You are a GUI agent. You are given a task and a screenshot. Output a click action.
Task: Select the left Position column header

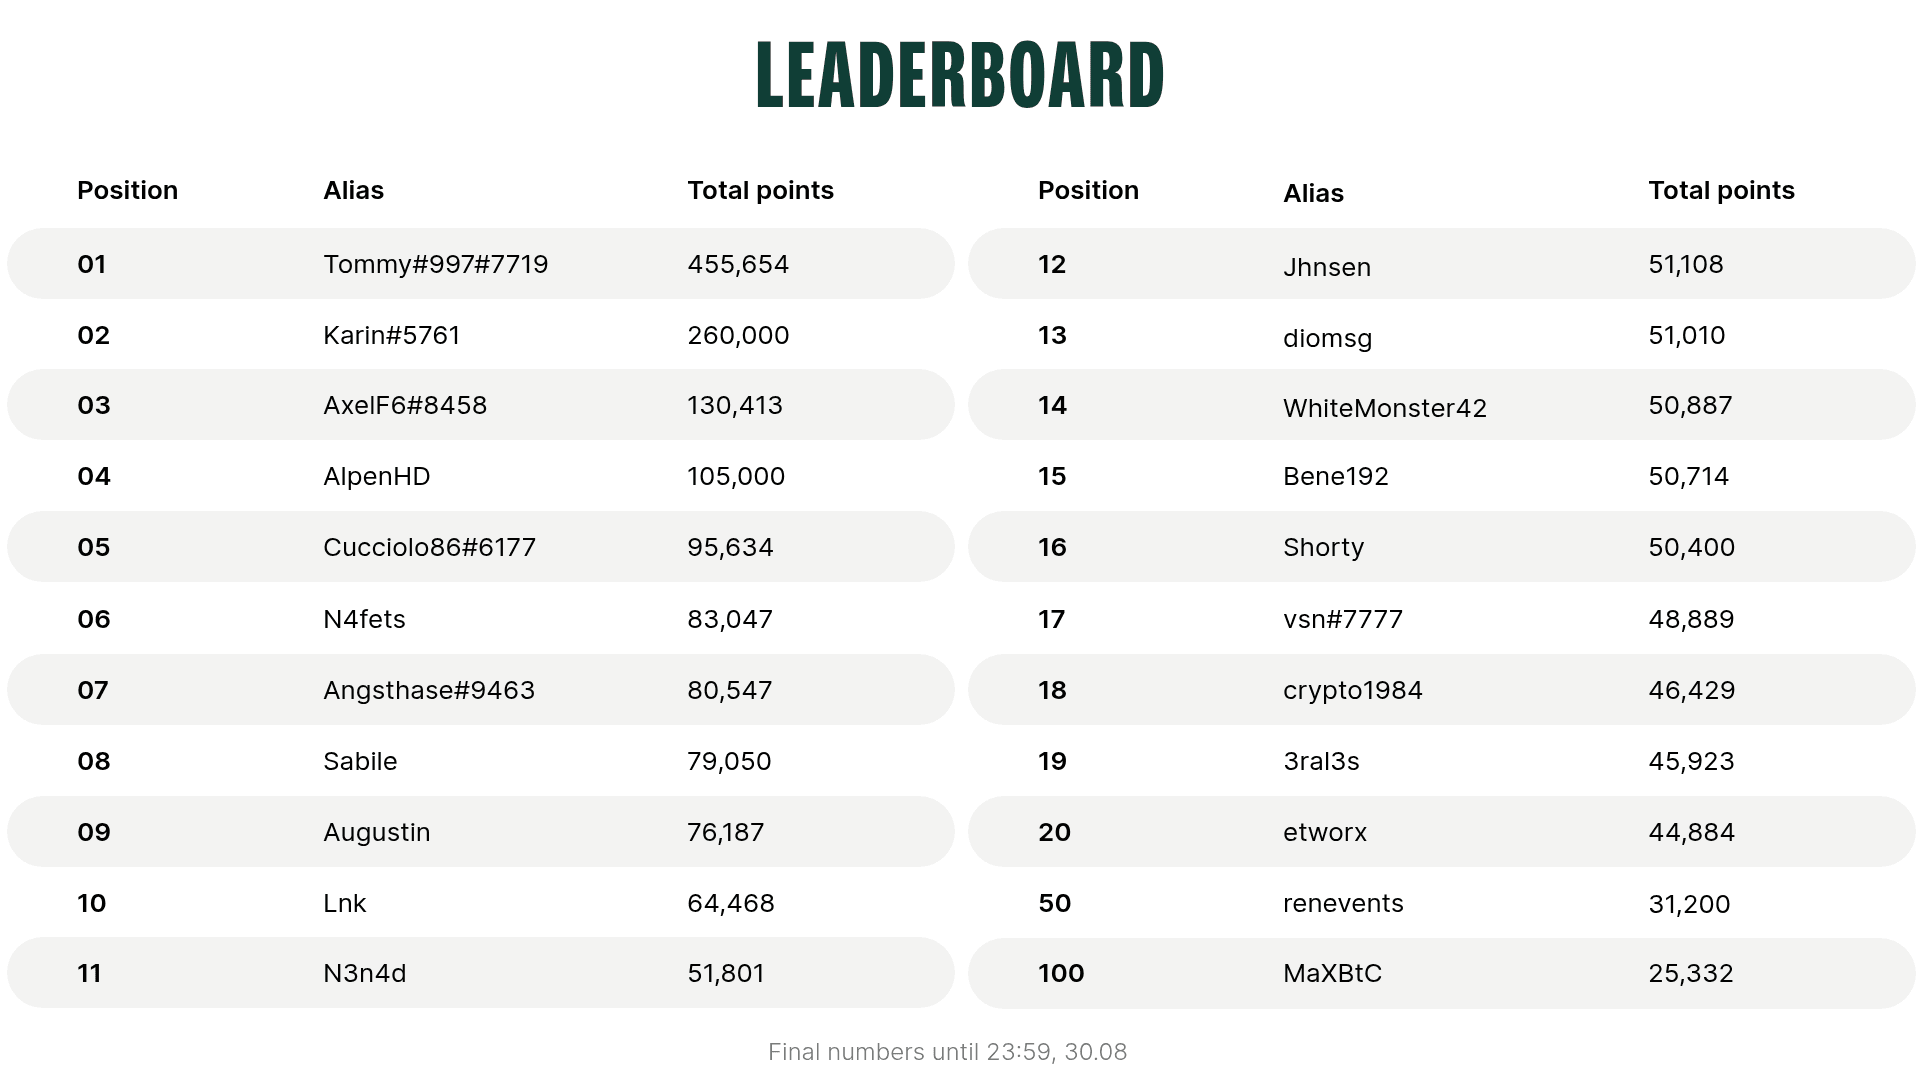coord(127,190)
